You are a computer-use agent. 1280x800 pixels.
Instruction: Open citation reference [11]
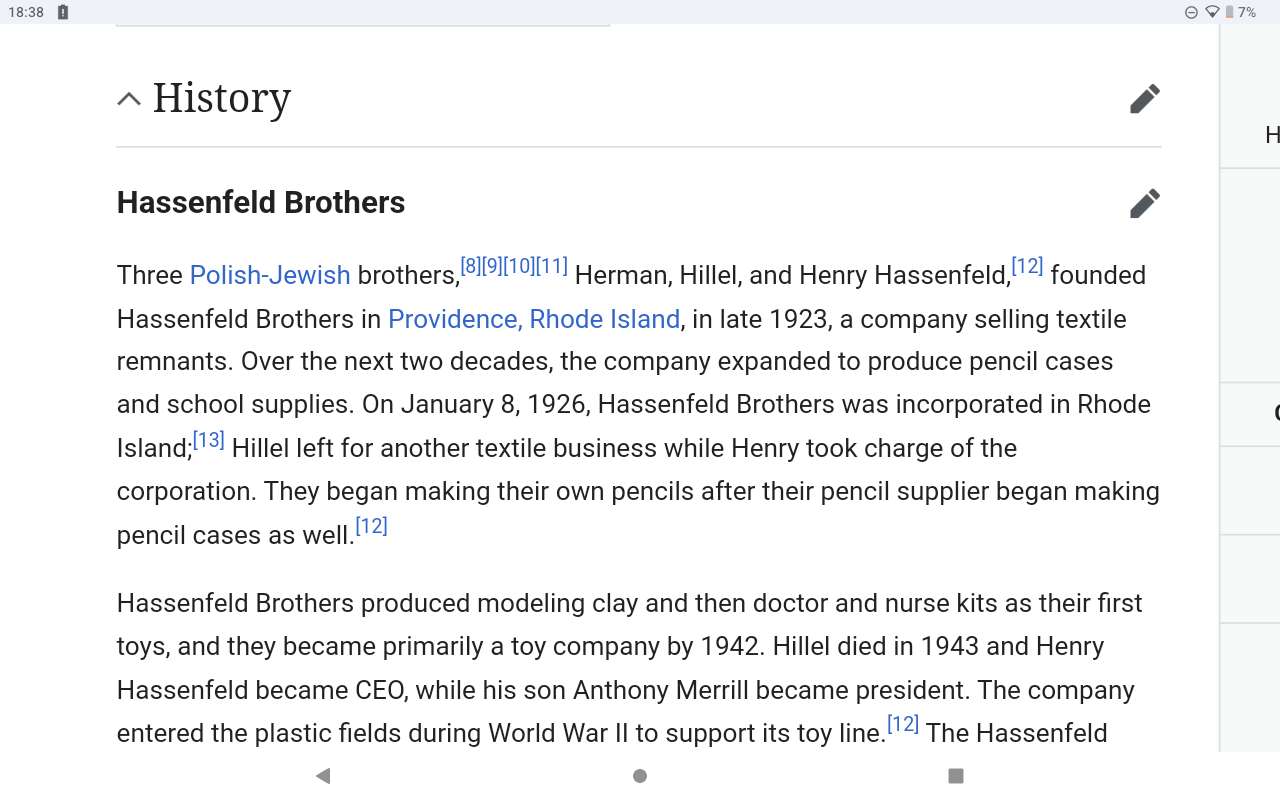tap(552, 266)
